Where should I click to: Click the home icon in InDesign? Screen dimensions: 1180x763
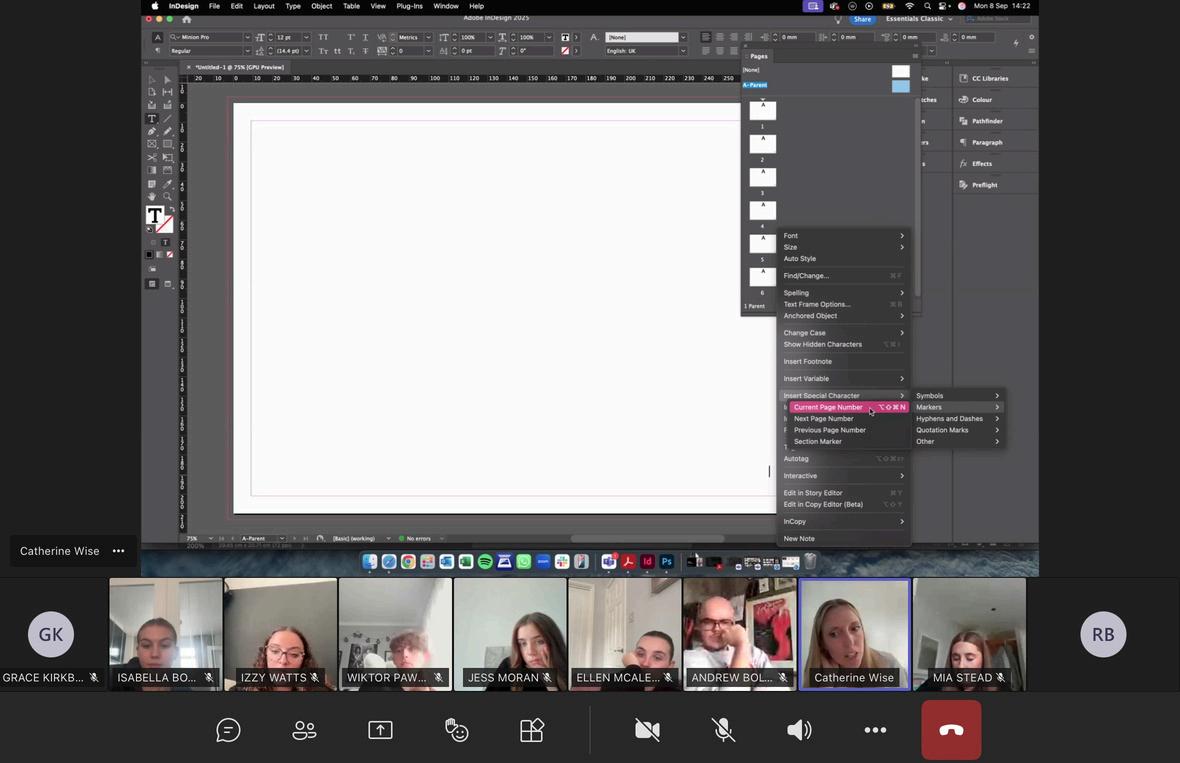(187, 19)
